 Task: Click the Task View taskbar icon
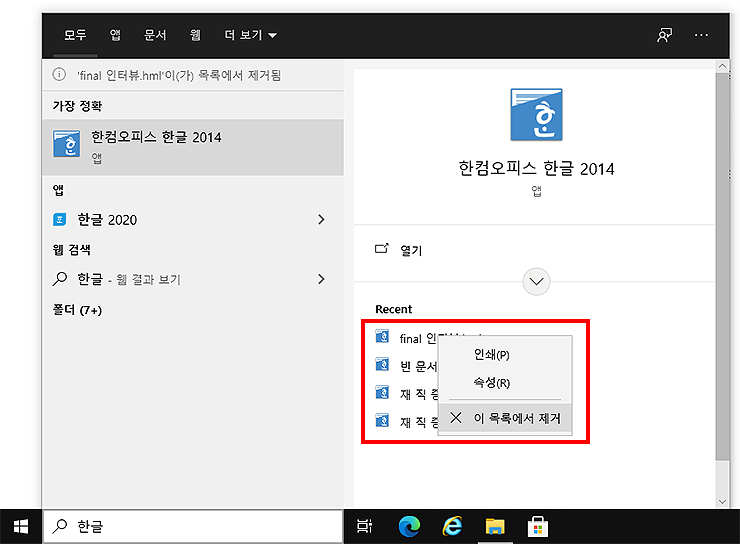[x=364, y=527]
